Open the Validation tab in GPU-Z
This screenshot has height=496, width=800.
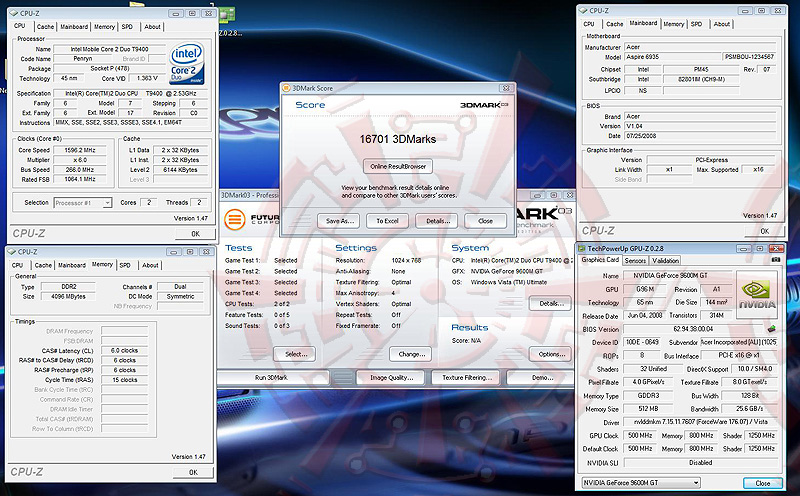point(665,260)
